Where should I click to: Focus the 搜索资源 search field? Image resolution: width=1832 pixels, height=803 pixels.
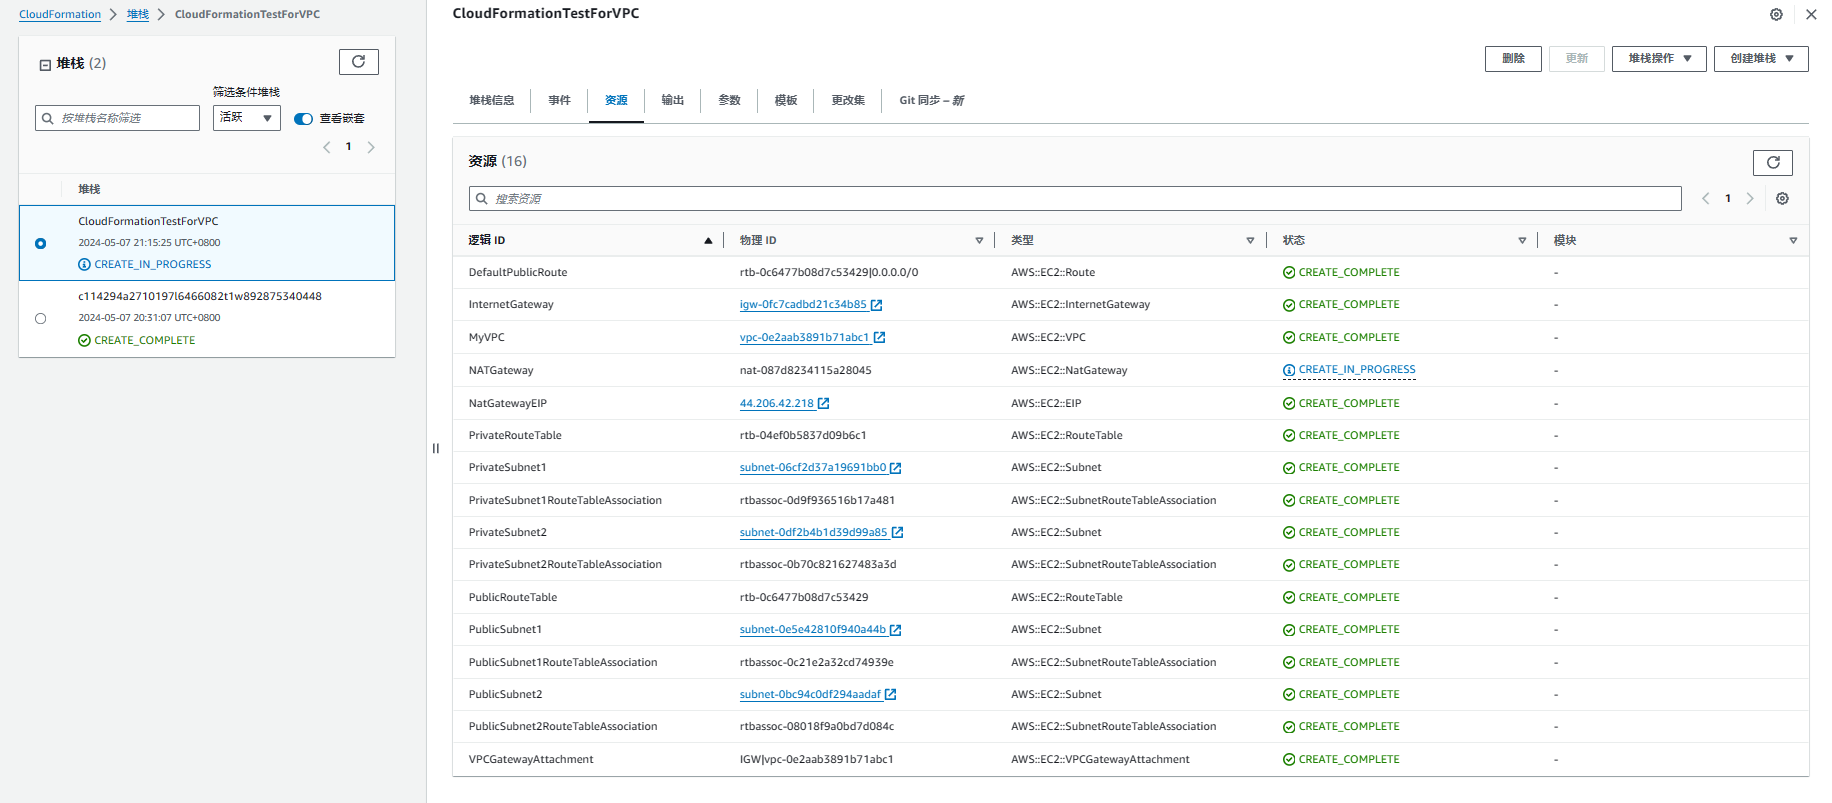(1075, 199)
